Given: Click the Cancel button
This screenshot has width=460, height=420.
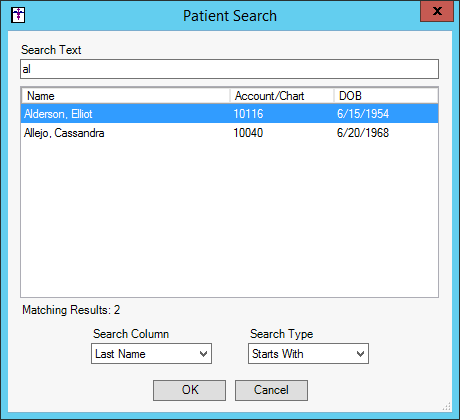Looking at the screenshot, I should coord(271,390).
